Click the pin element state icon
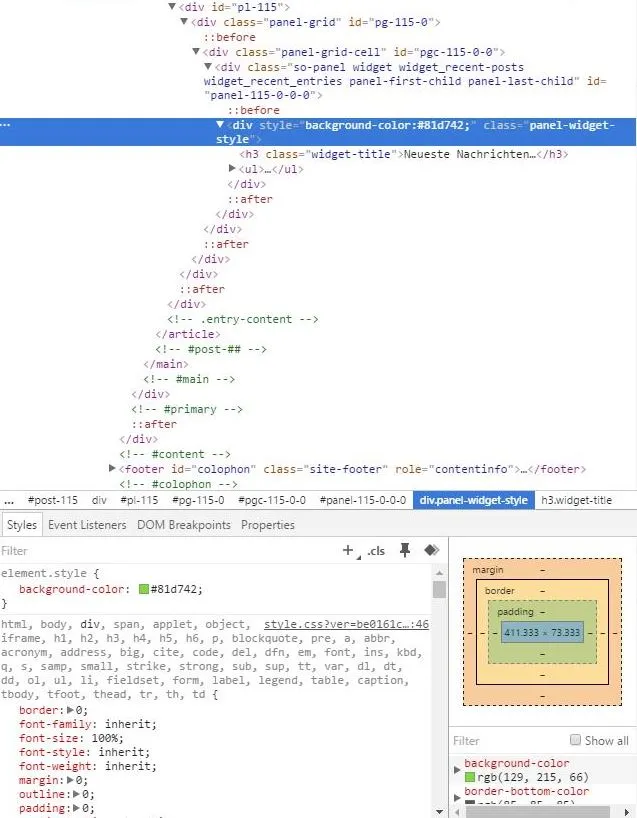Viewport: 637px width, 818px height. click(405, 550)
